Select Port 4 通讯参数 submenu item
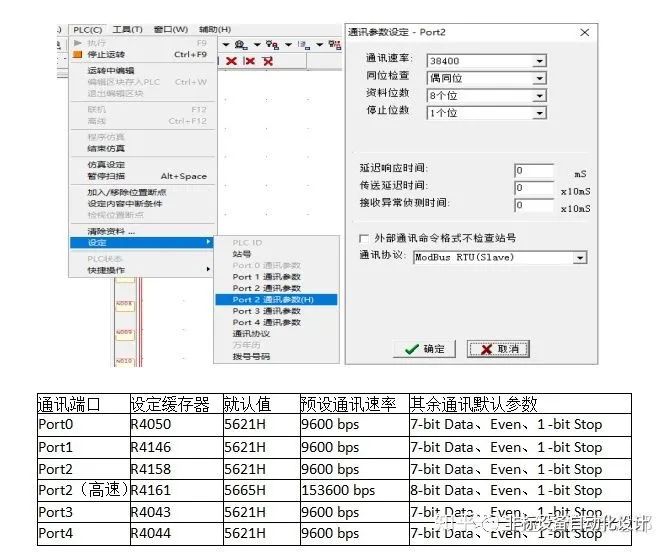The width and height of the screenshot is (670, 552). click(x=276, y=323)
